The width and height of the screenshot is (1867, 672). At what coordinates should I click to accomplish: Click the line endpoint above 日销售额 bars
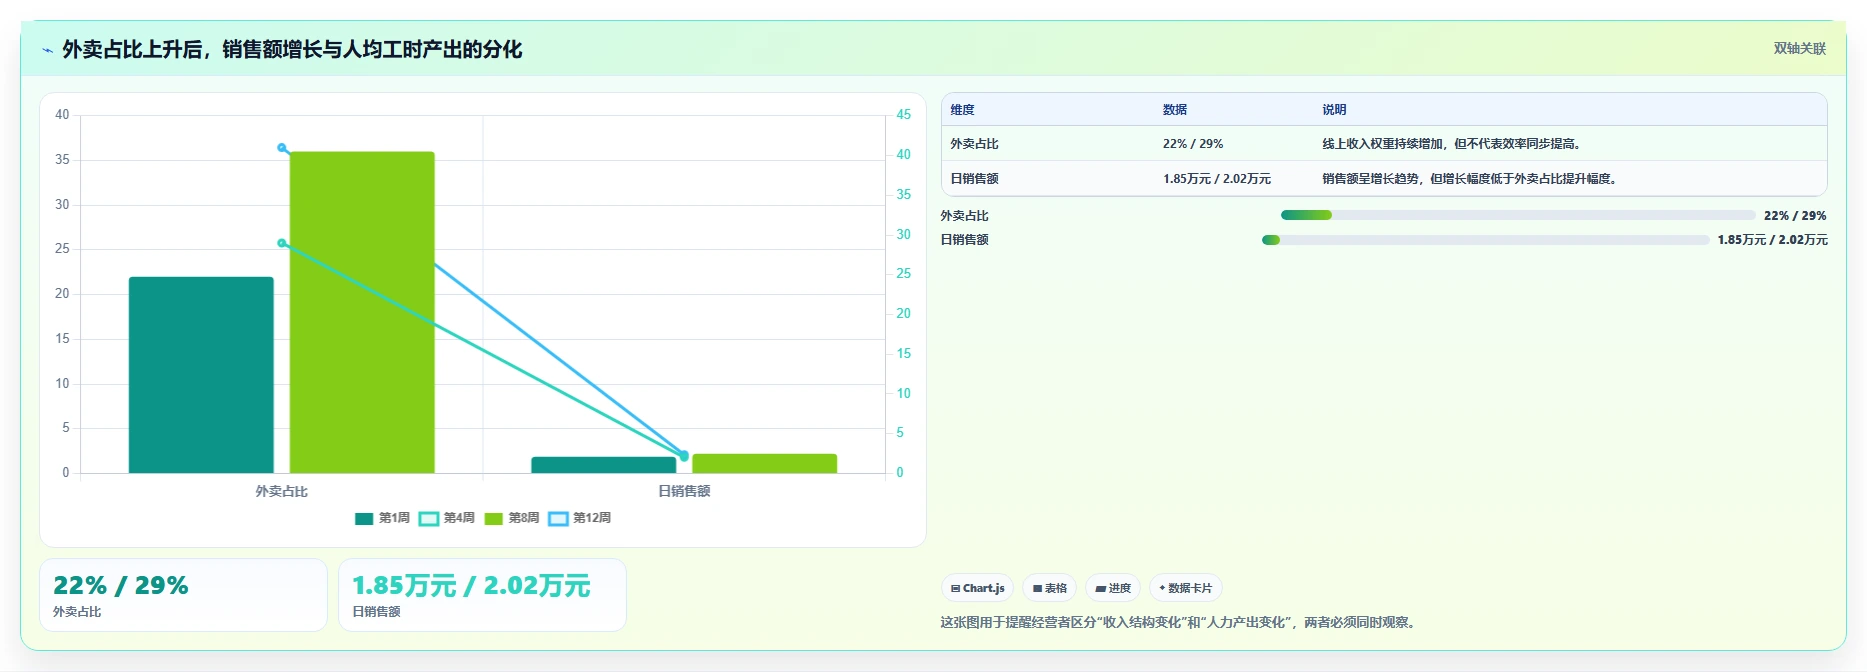[684, 456]
